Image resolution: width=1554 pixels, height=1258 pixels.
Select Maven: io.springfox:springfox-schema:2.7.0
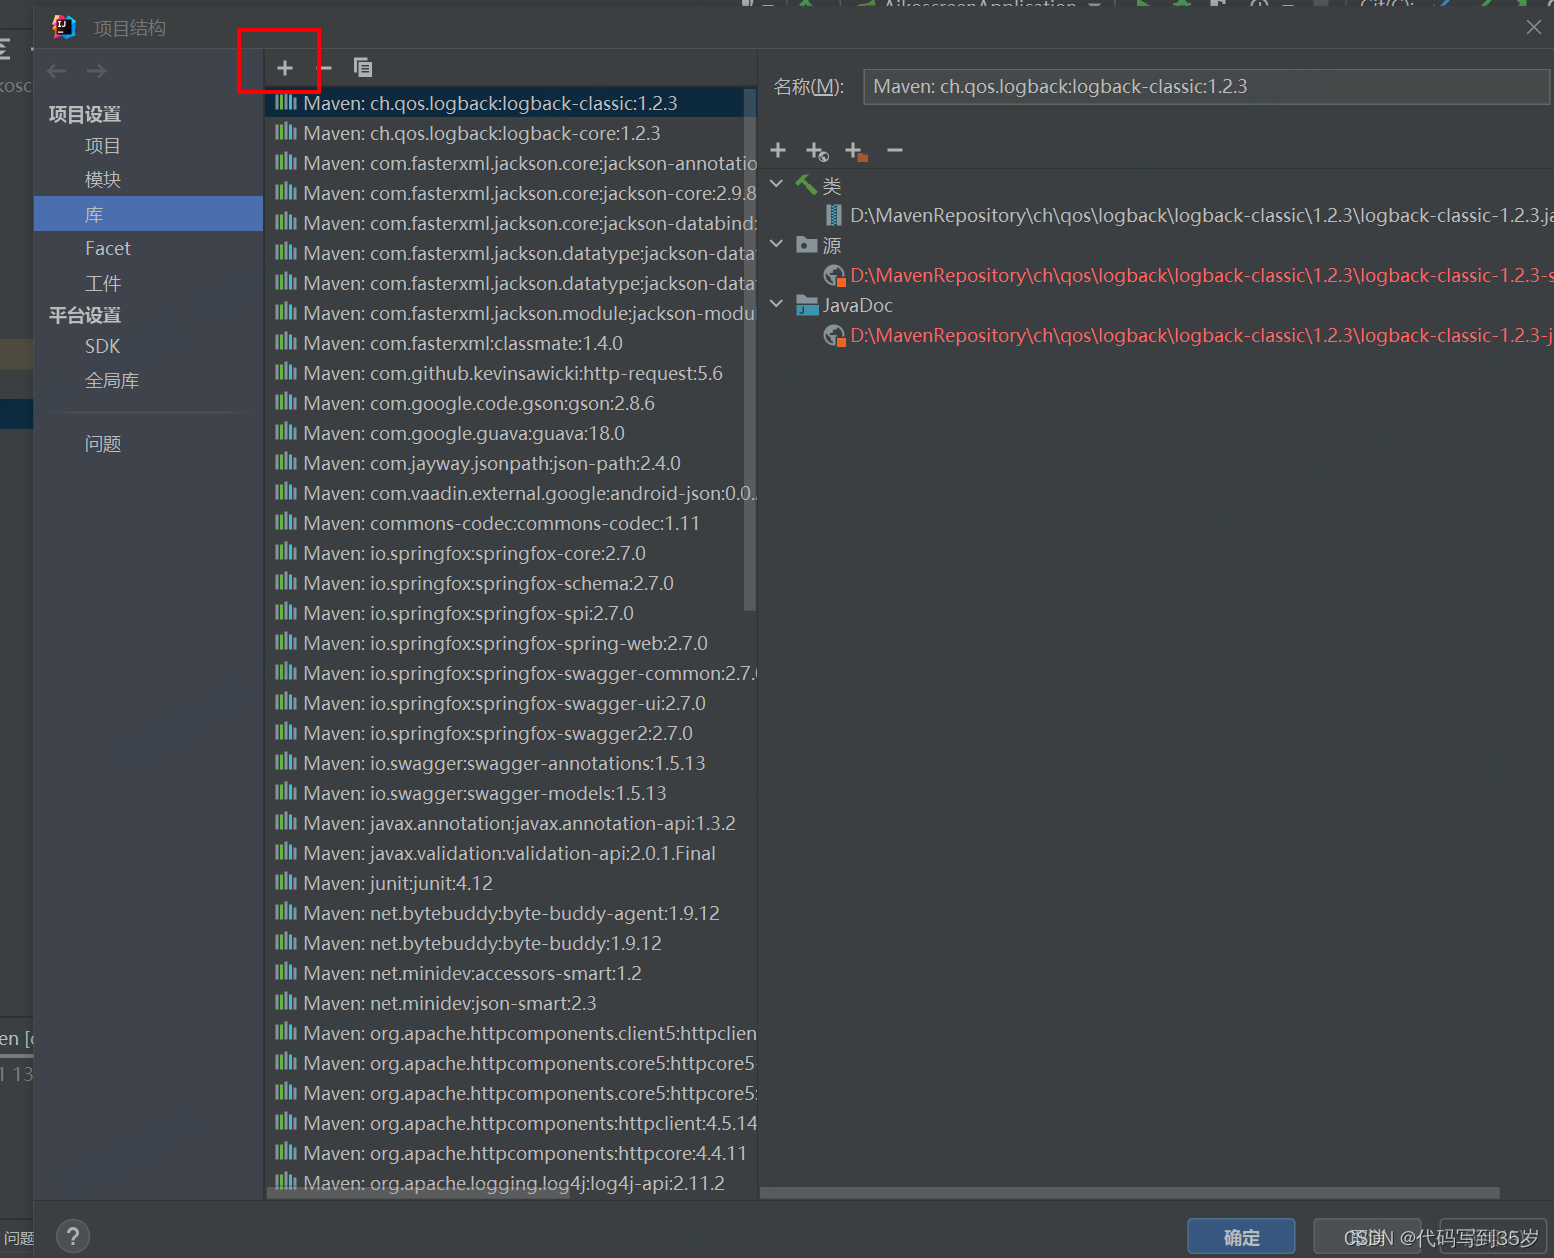tap(510, 583)
